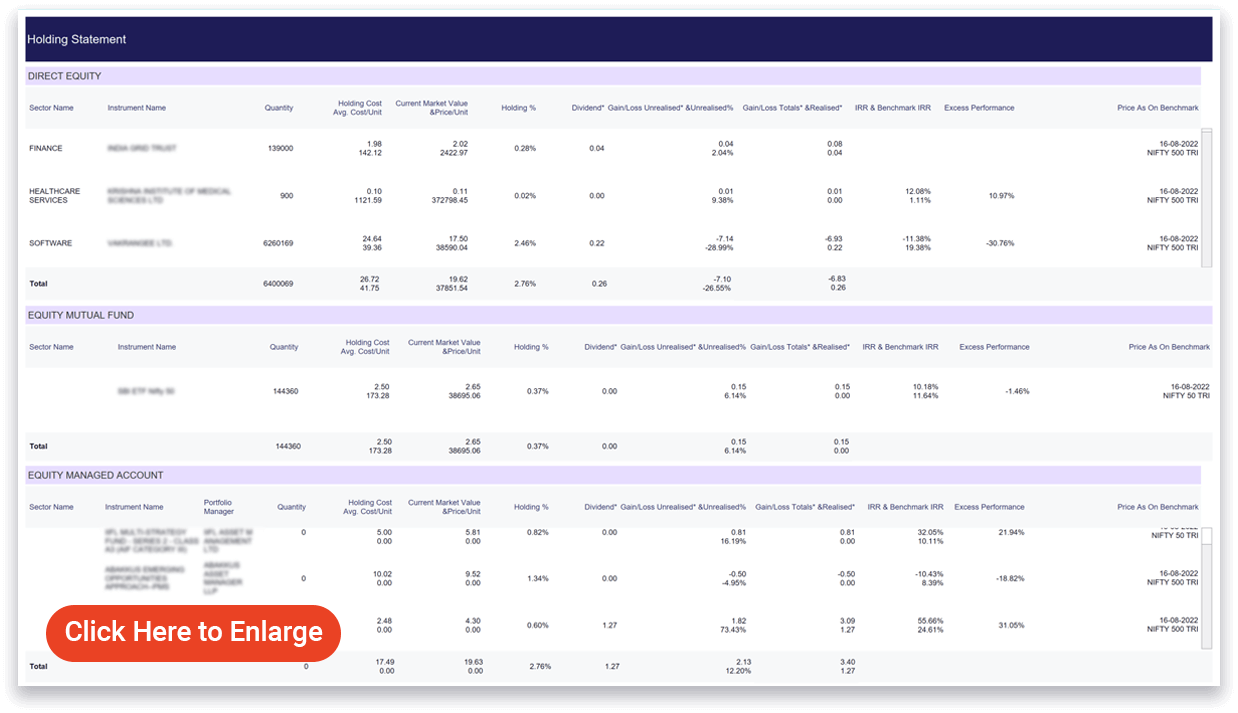Click the '55.66%' IRR value
Image resolution: width=1238 pixels, height=713 pixels.
tap(930, 621)
